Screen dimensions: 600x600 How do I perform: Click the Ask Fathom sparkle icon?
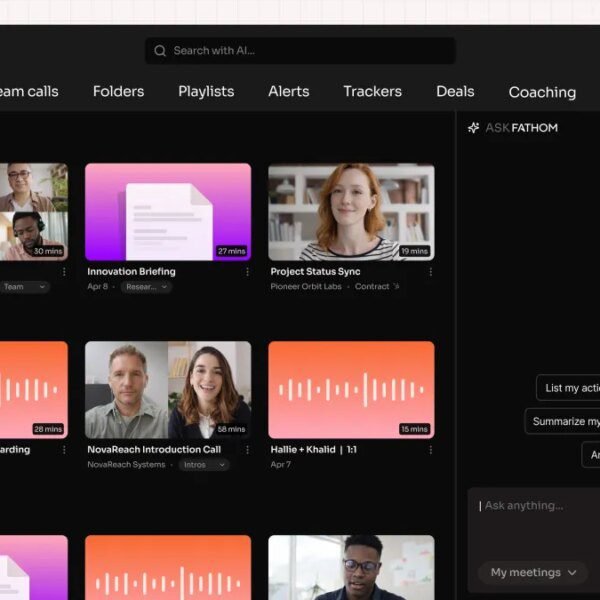point(474,128)
